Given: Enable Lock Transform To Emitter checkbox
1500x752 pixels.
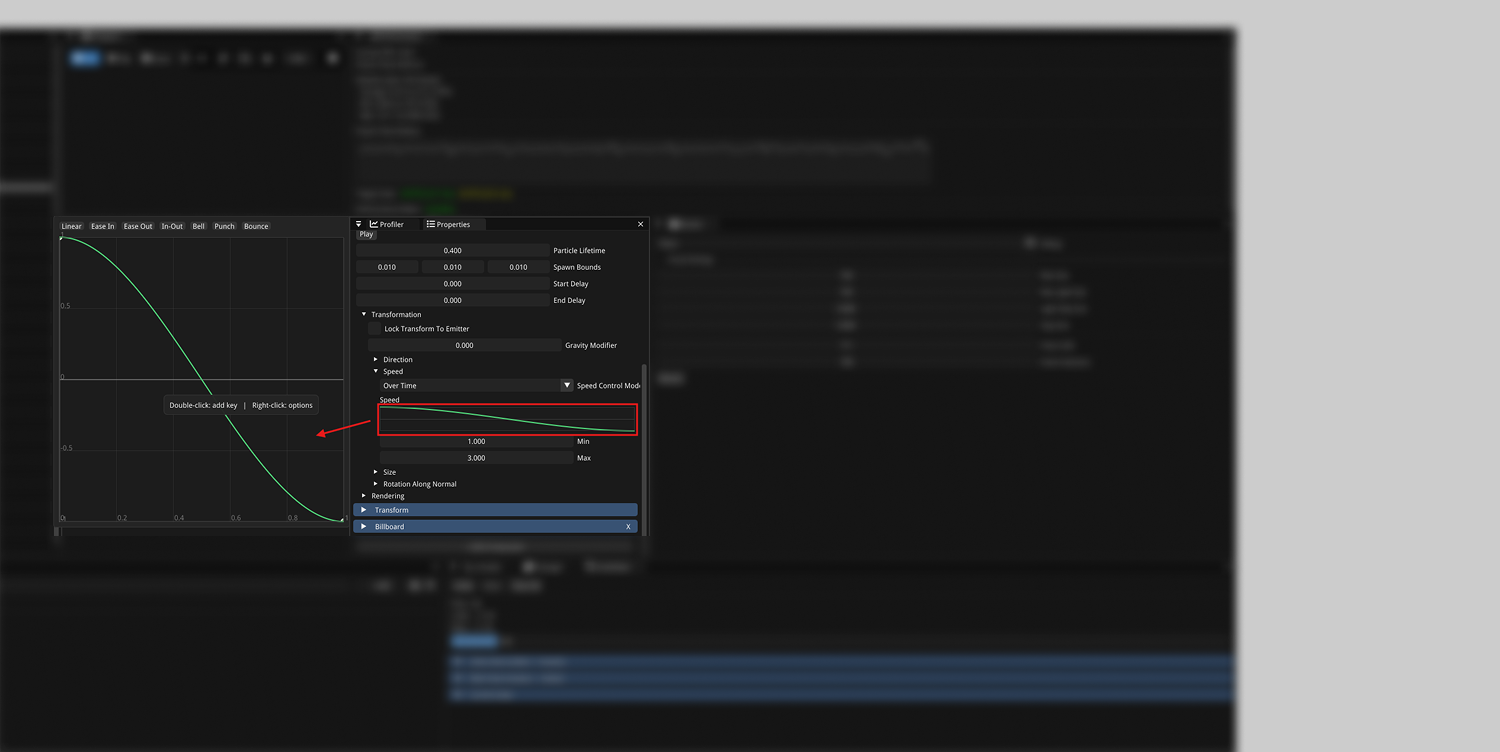Looking at the screenshot, I should tap(375, 328).
